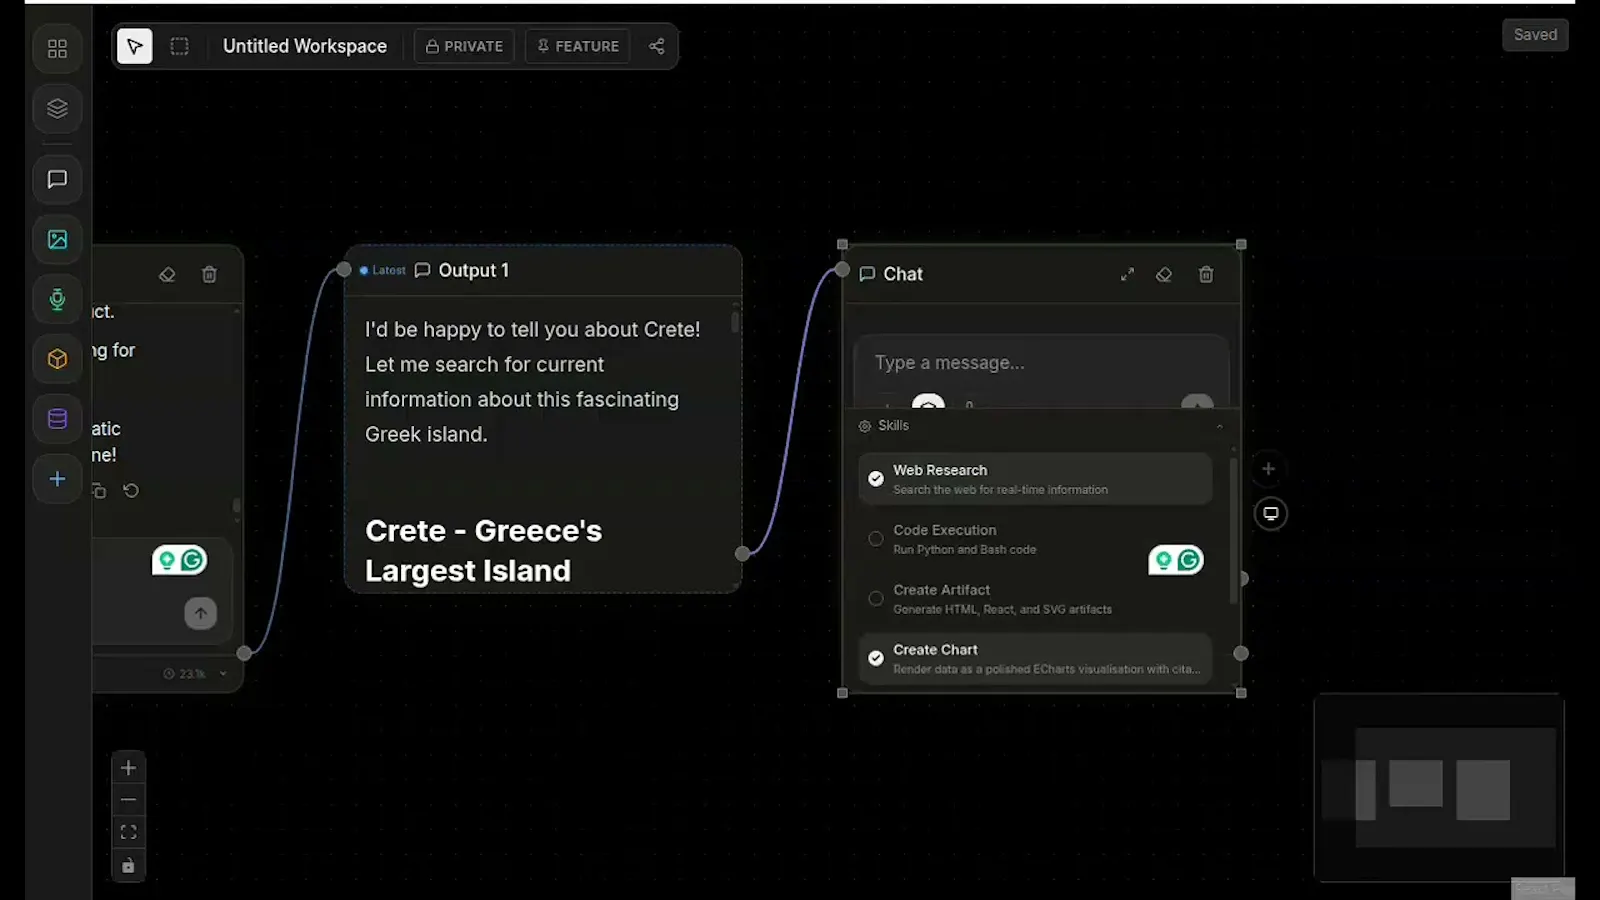Clear the Chat node with eraser icon
Viewport: 1600px width, 900px height.
coord(1164,274)
